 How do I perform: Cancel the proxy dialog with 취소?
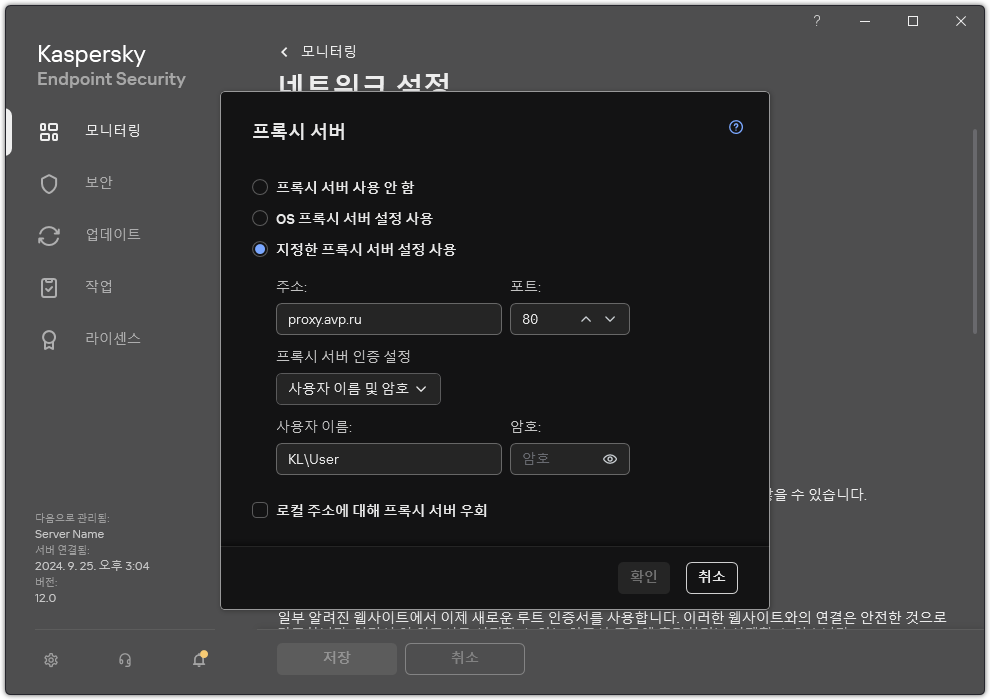pyautogui.click(x=710, y=577)
